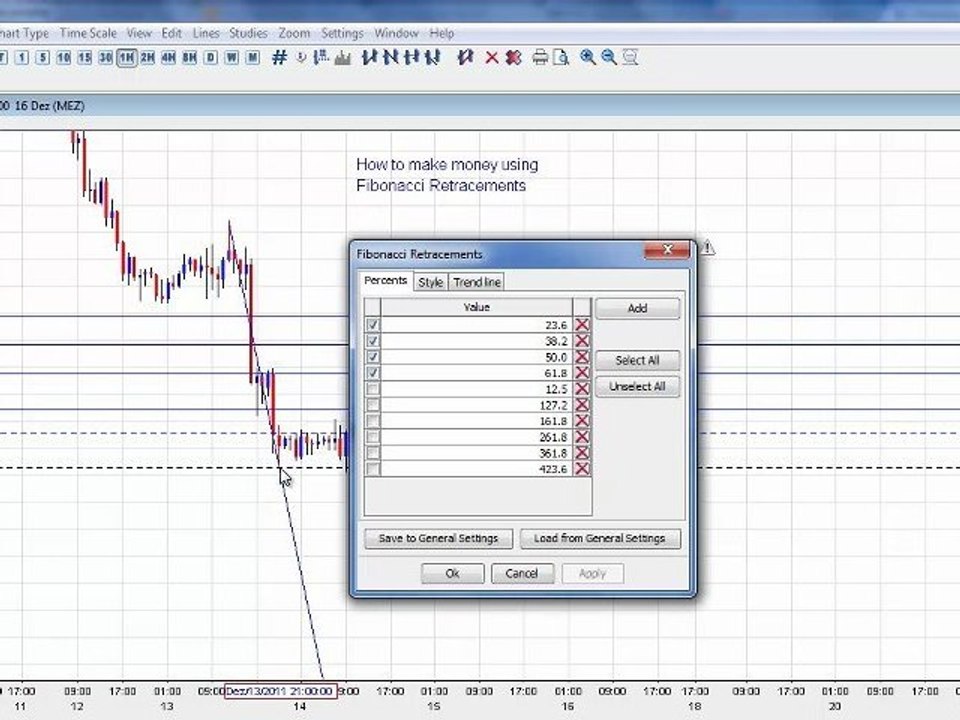
Task: Click the Add button
Action: coord(637,309)
